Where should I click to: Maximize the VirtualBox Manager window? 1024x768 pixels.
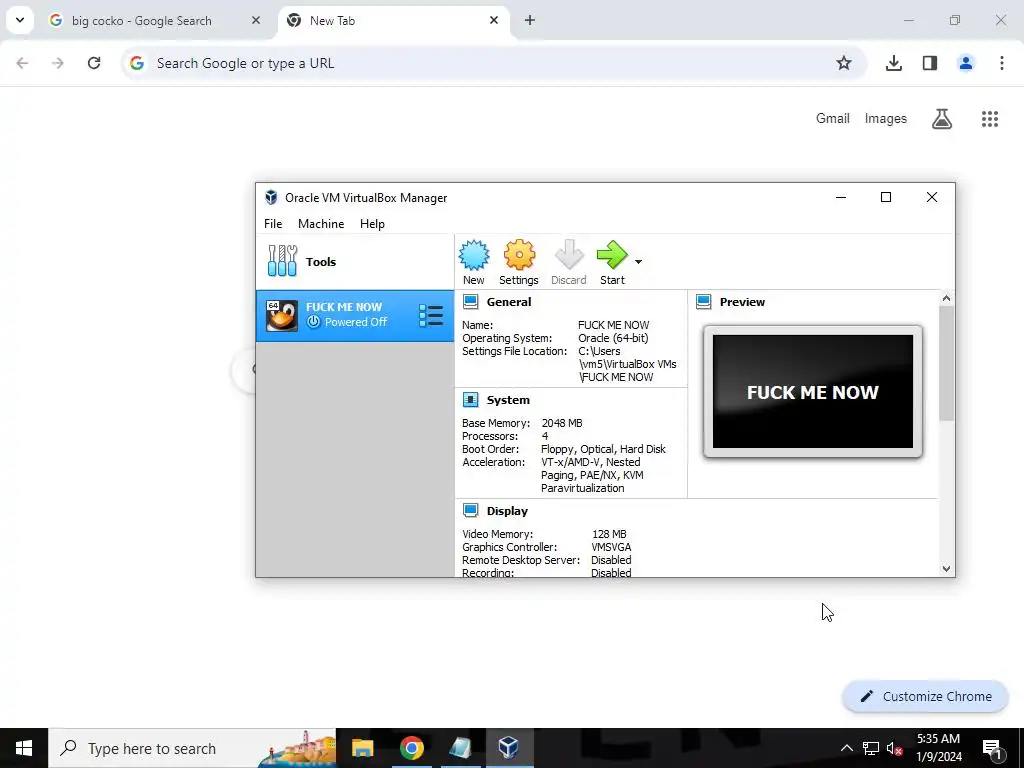pos(886,197)
